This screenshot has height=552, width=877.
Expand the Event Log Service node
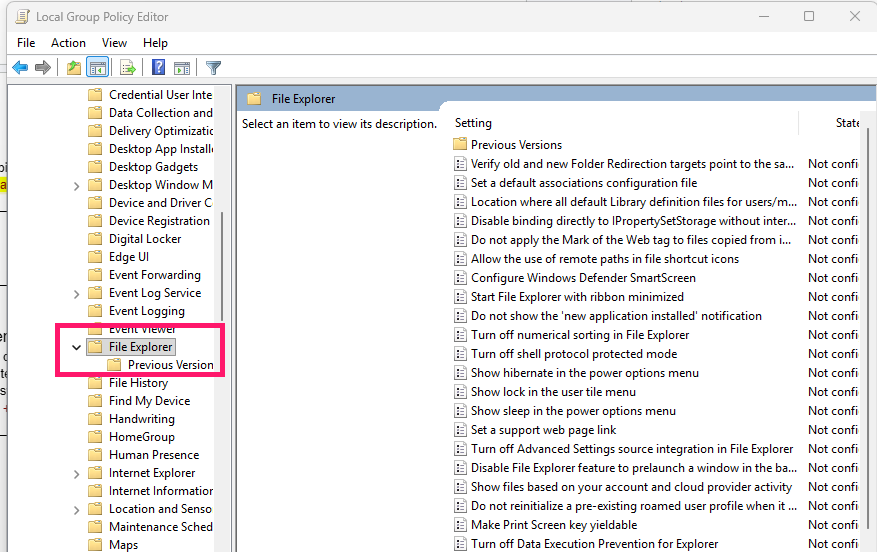point(77,294)
